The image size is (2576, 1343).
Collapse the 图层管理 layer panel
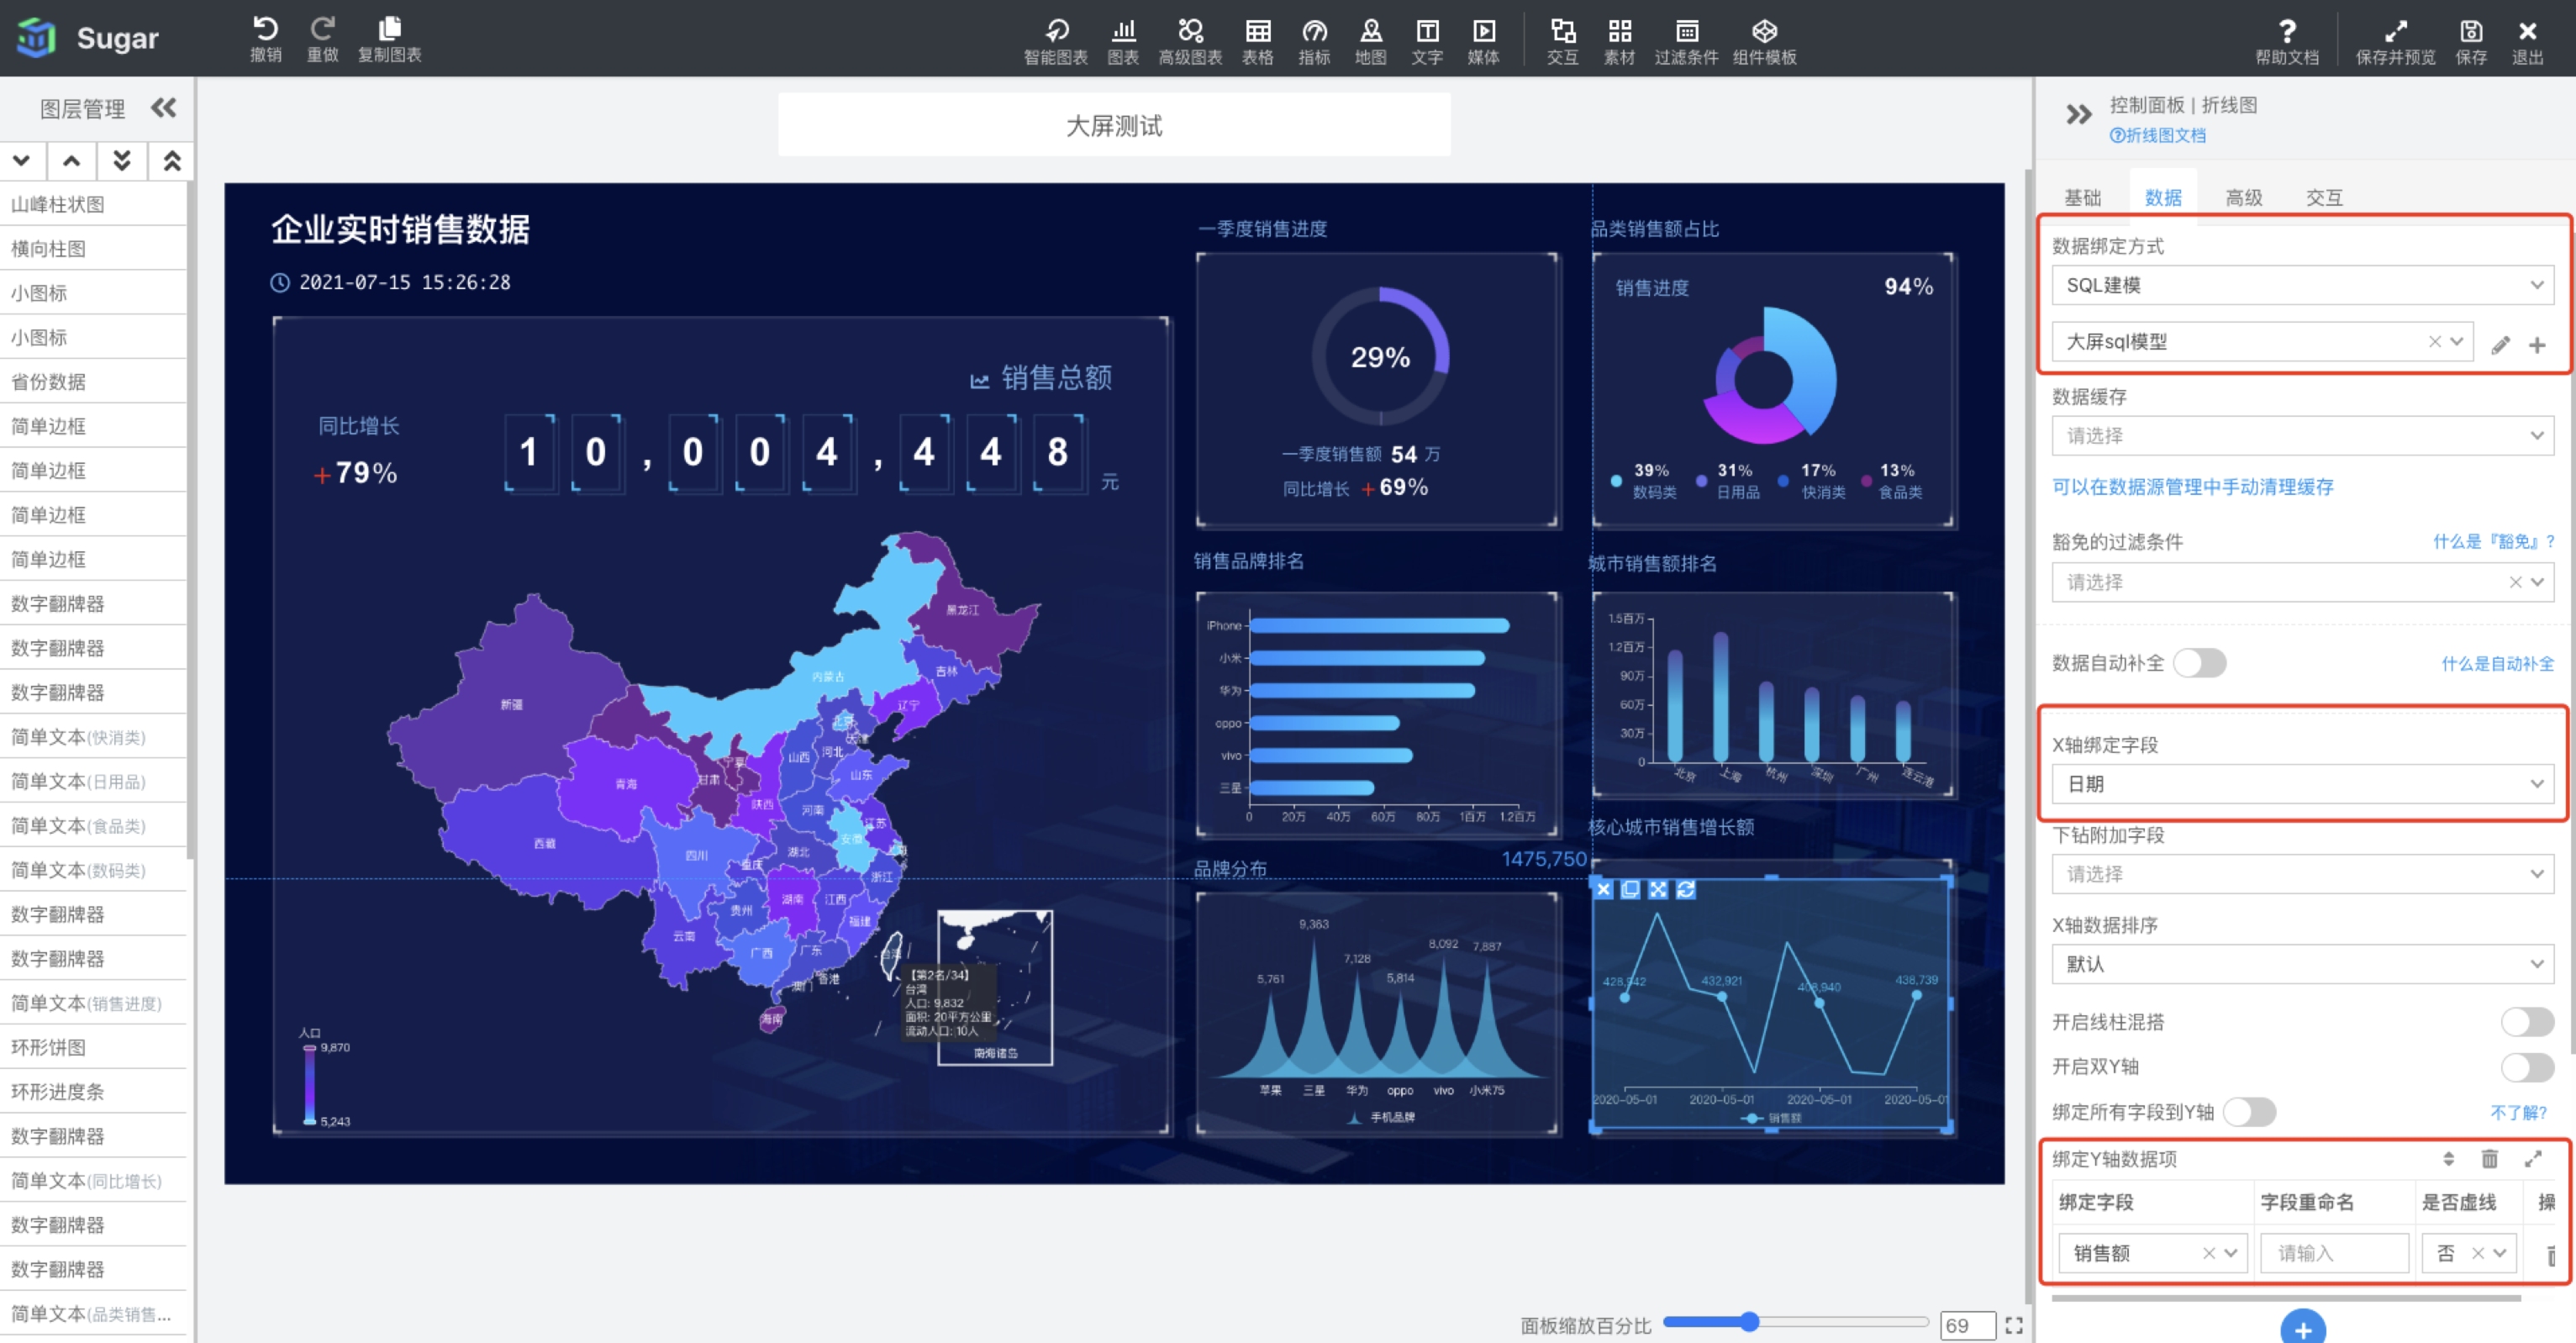pyautogui.click(x=163, y=108)
